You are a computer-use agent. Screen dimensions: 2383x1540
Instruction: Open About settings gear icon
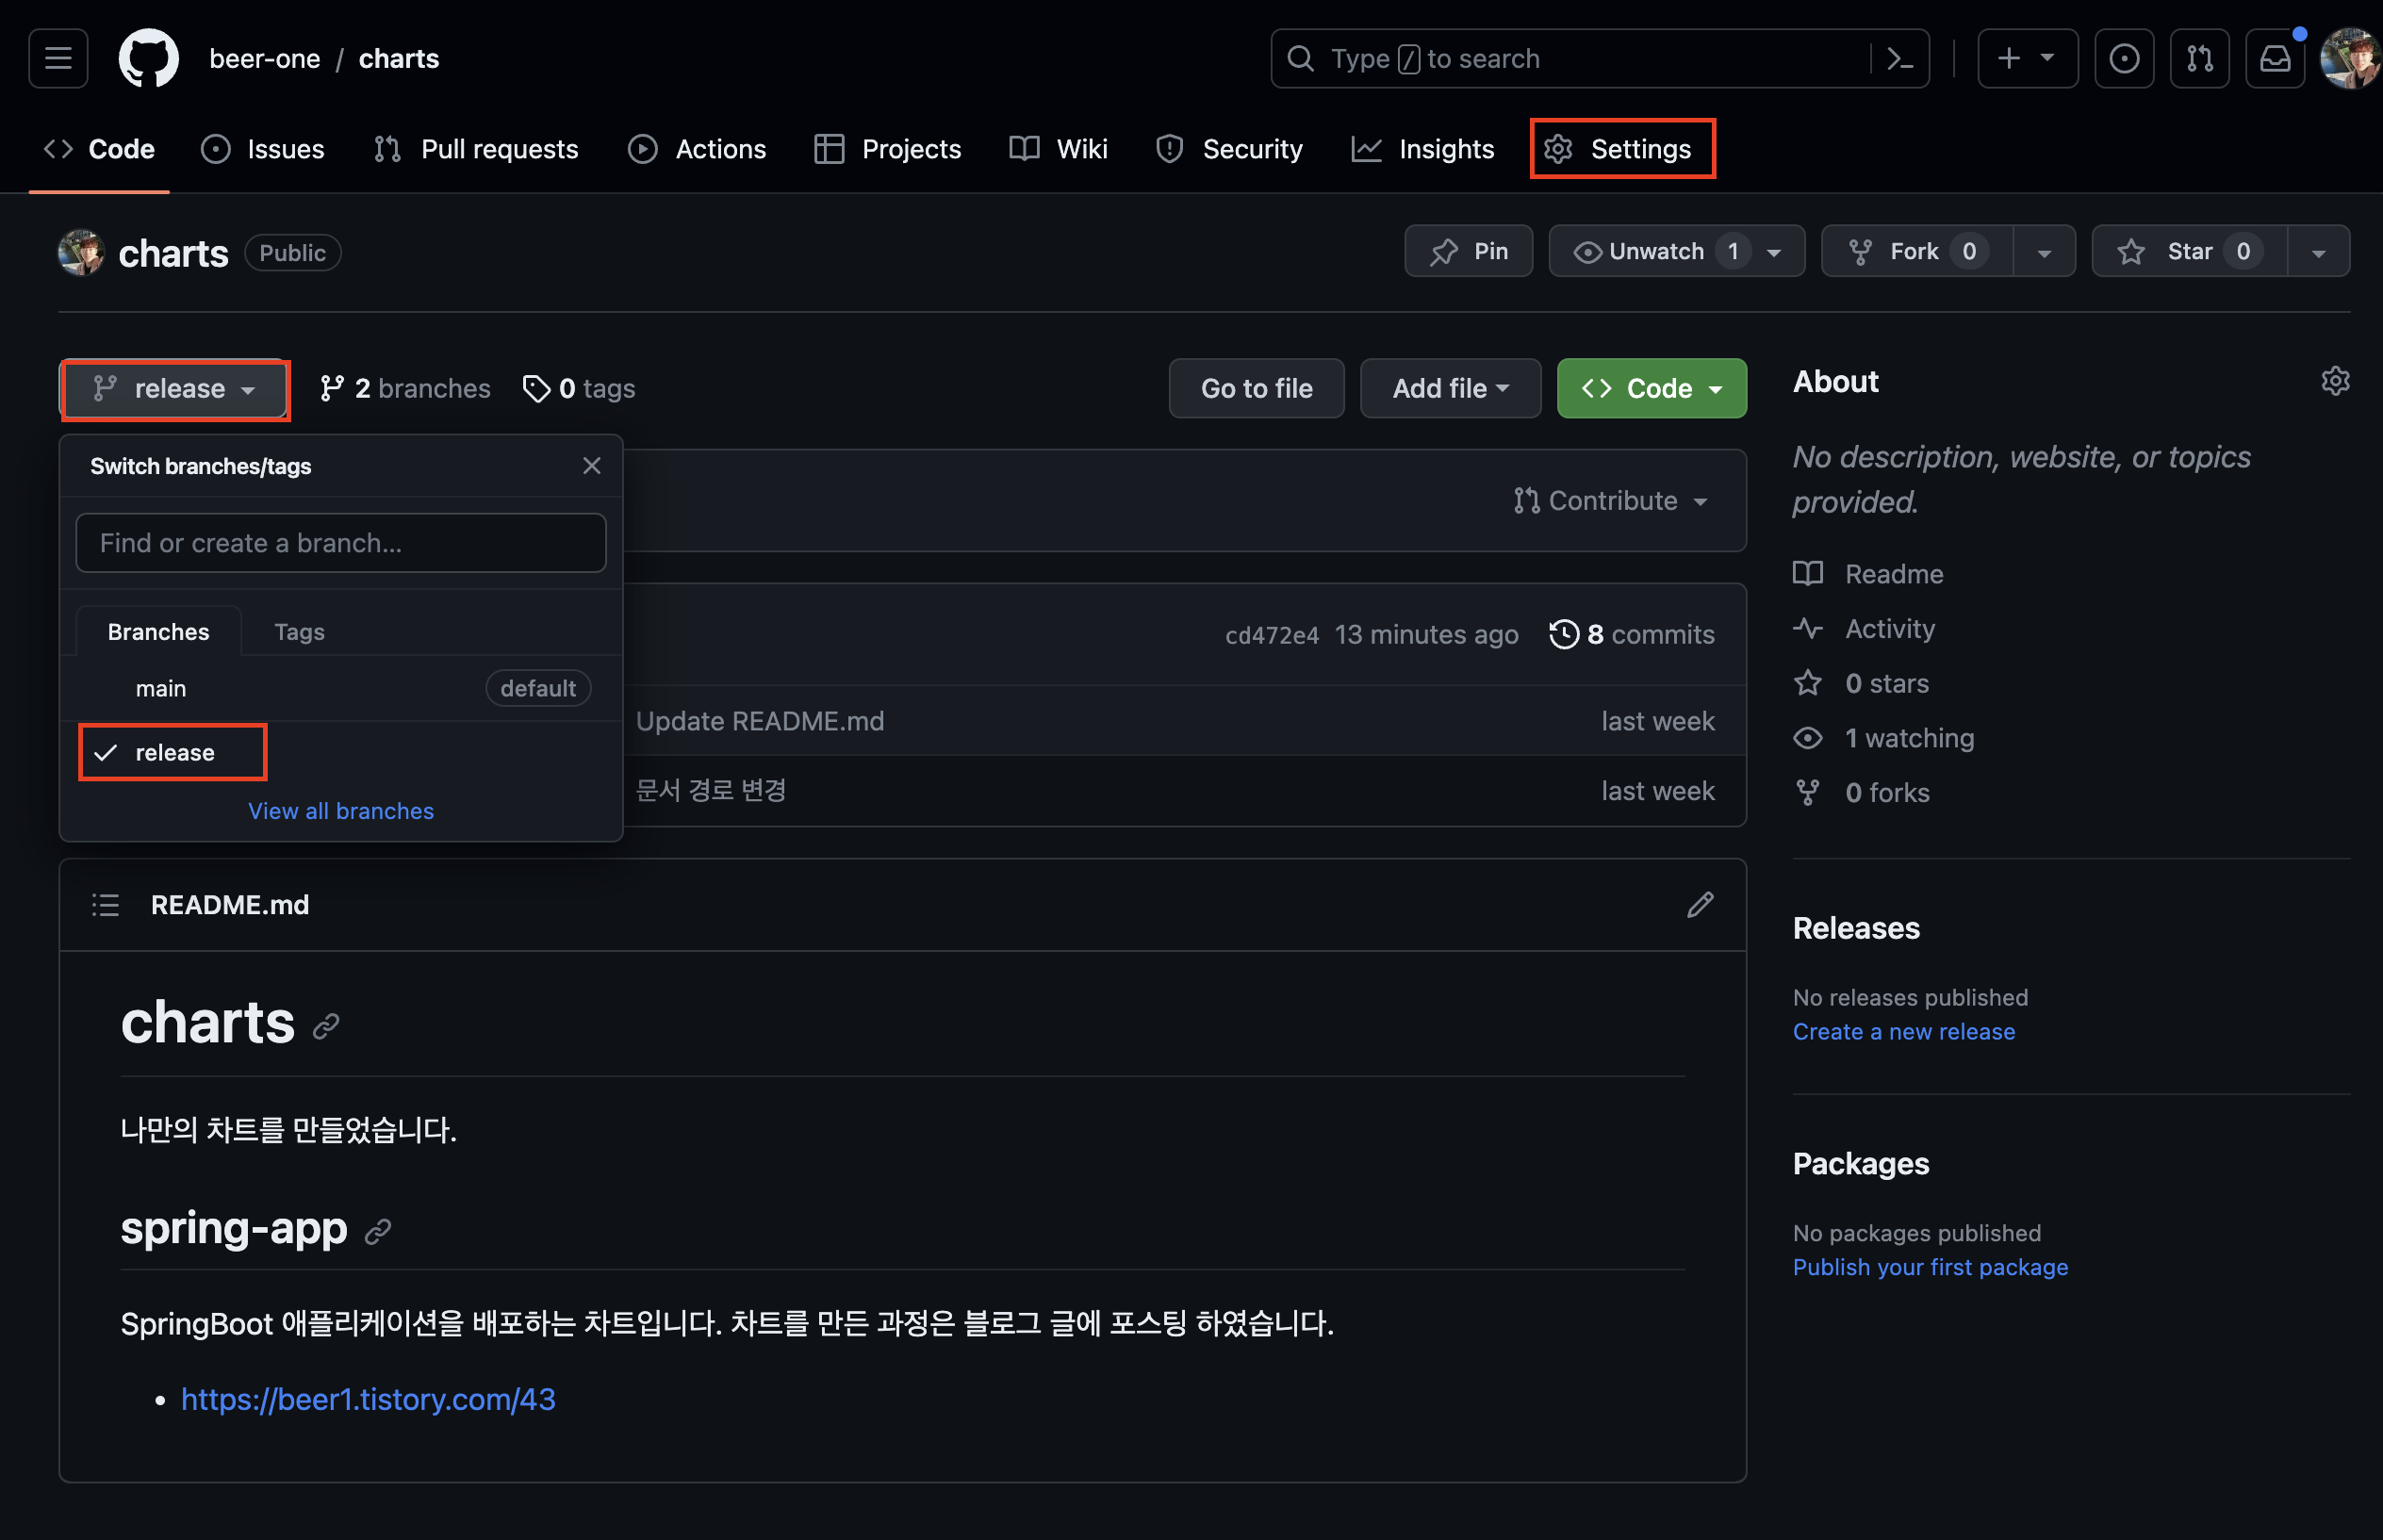click(2334, 381)
